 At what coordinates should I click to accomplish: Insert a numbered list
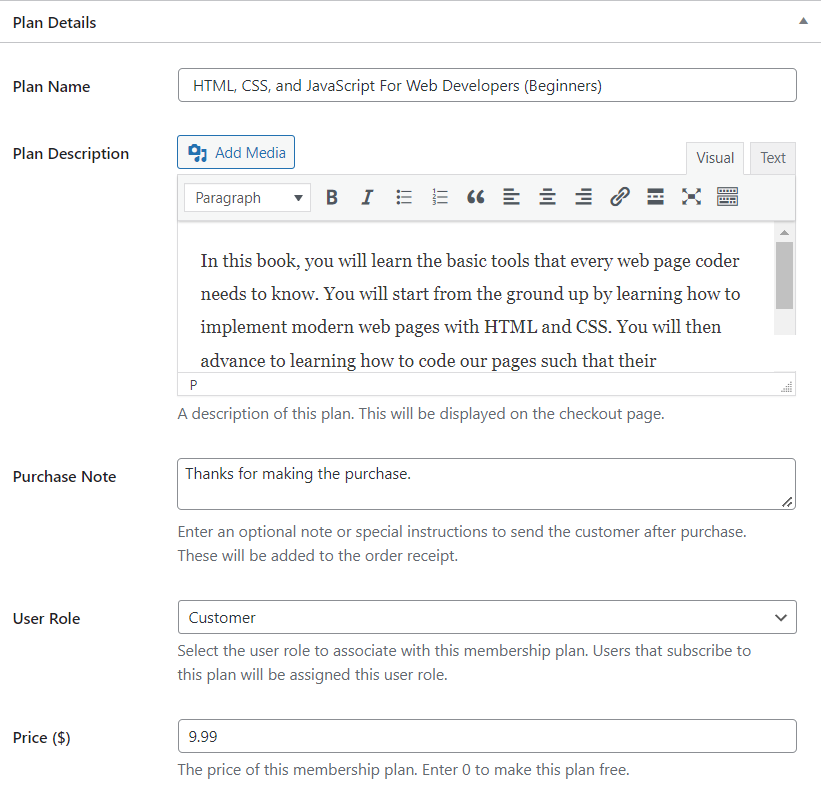(x=440, y=197)
